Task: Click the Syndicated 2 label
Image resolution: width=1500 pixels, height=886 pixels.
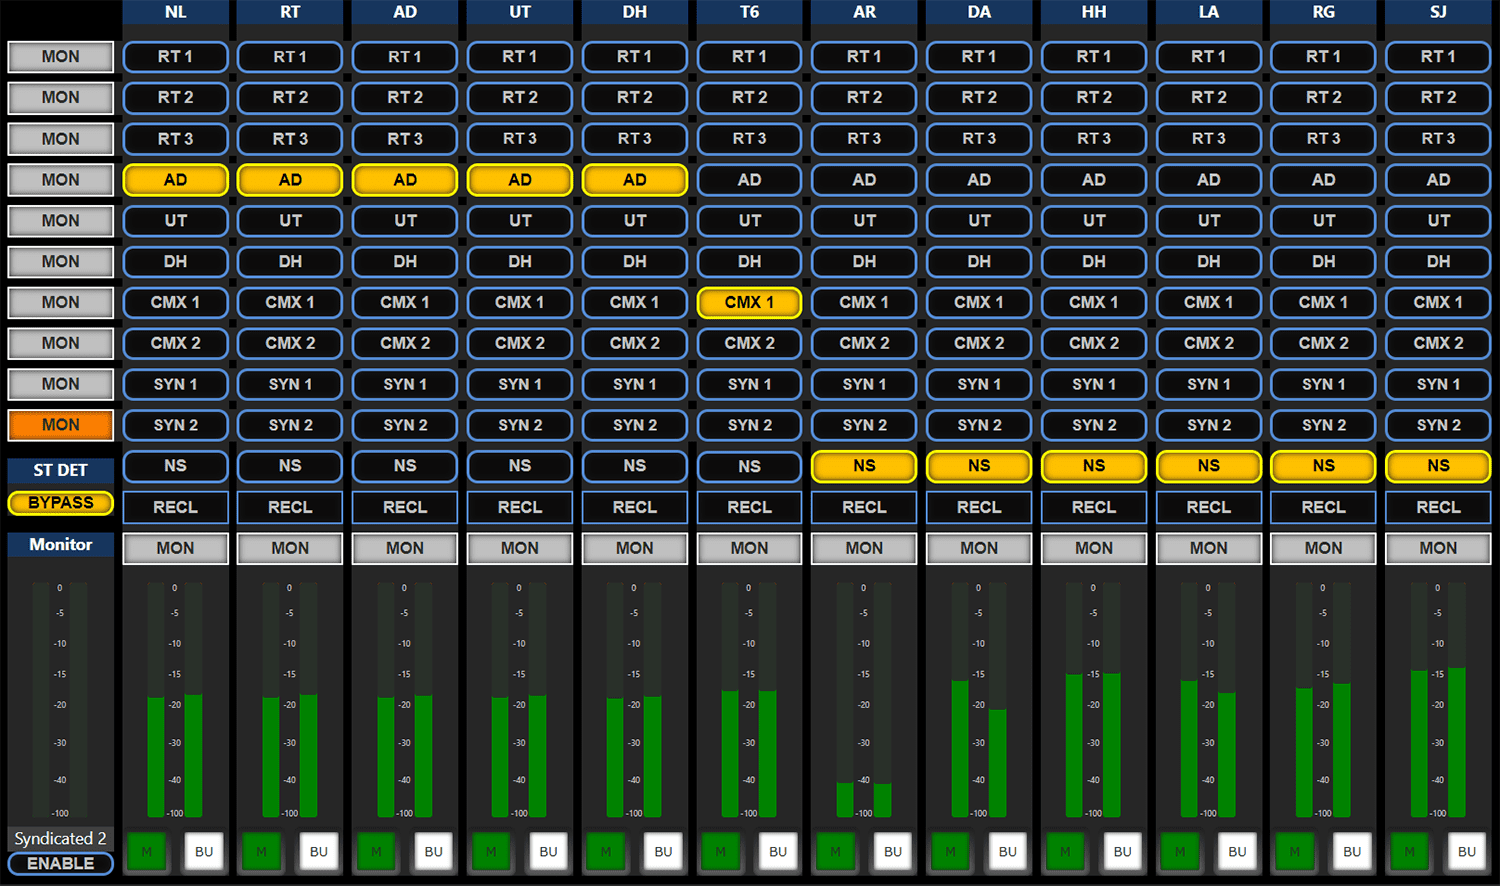Action: [x=61, y=838]
